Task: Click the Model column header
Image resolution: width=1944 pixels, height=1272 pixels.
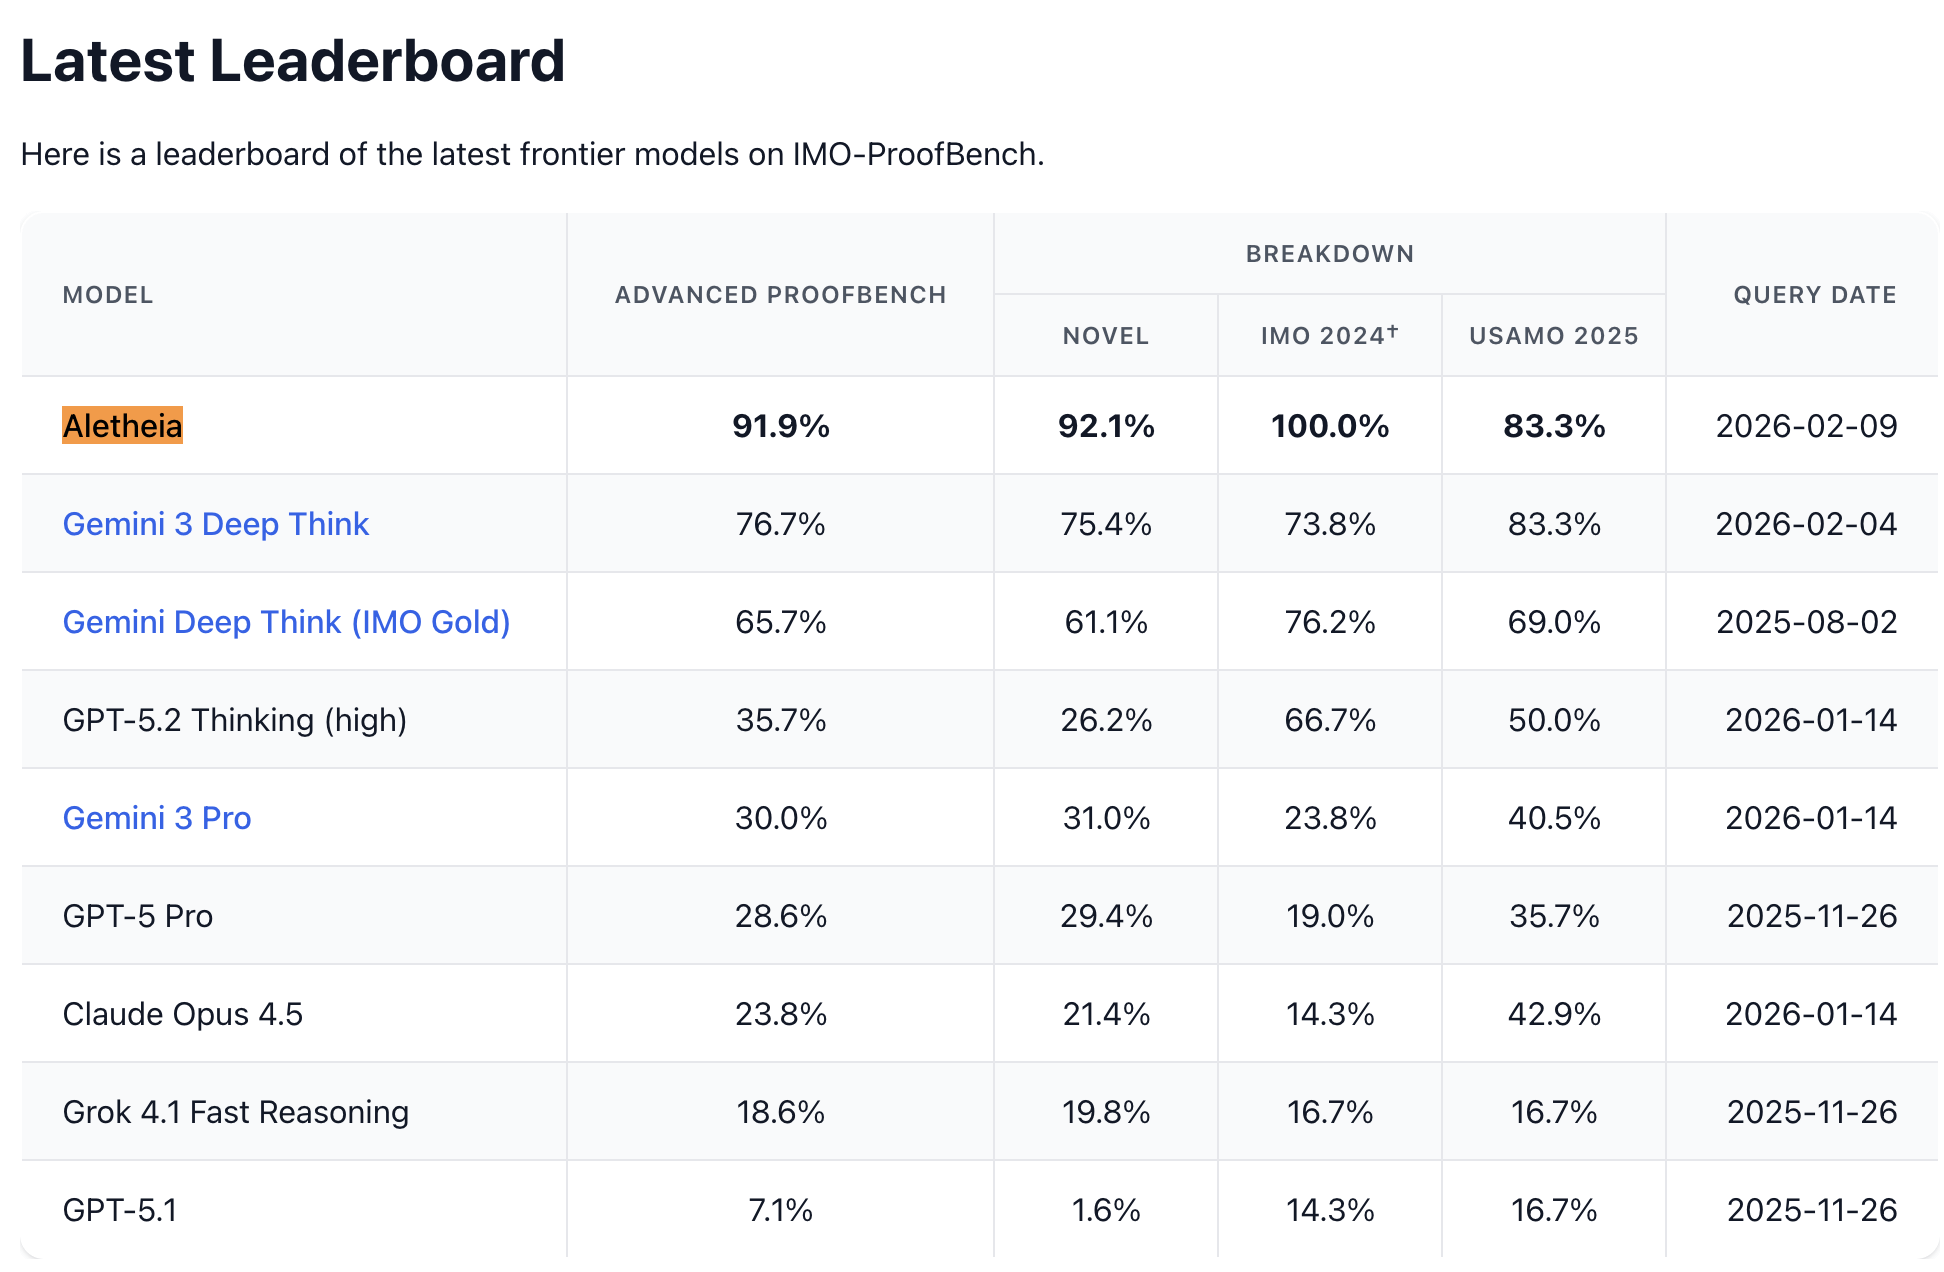Action: 108,295
